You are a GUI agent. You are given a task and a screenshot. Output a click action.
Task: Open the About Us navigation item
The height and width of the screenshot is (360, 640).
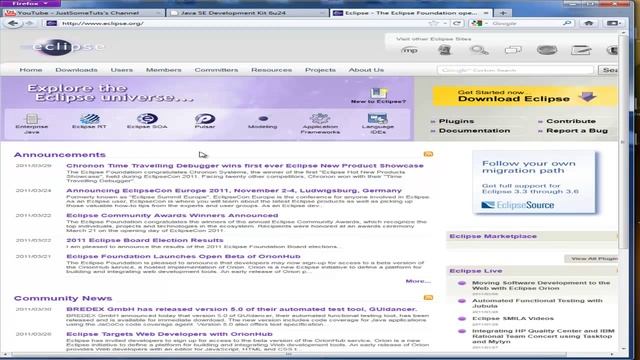click(x=366, y=70)
